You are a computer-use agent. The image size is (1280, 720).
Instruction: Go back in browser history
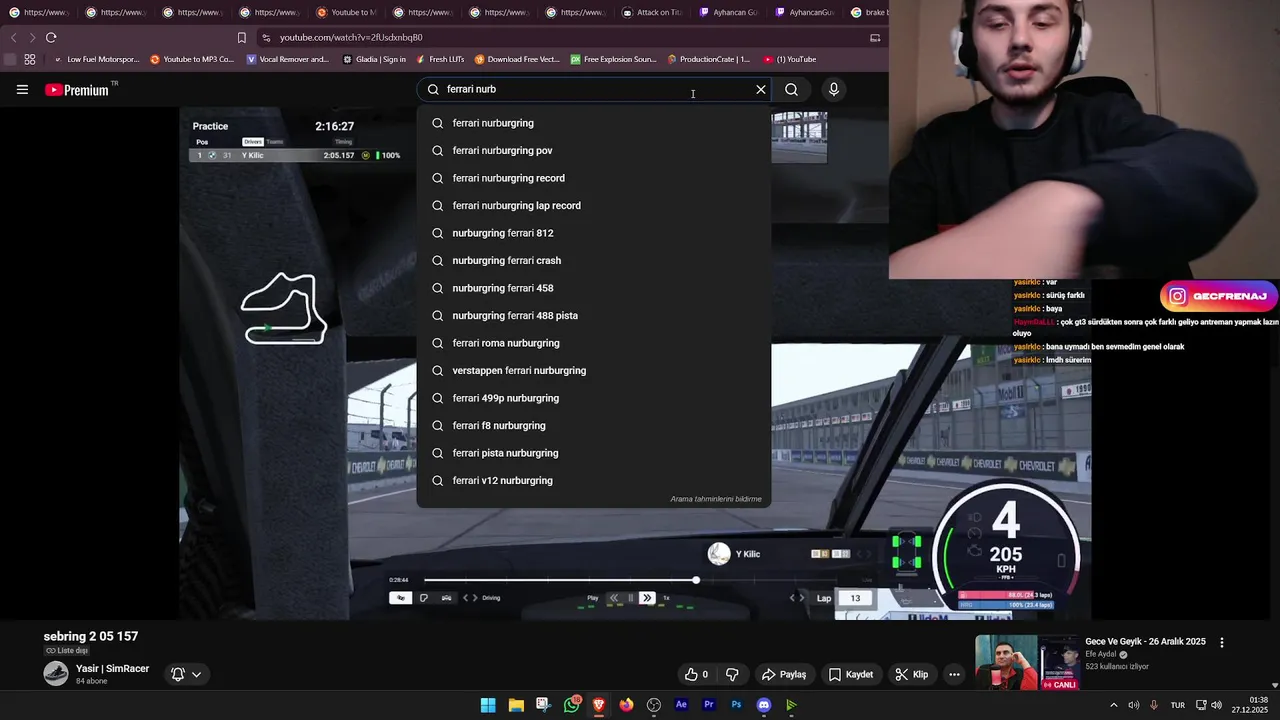point(13,37)
